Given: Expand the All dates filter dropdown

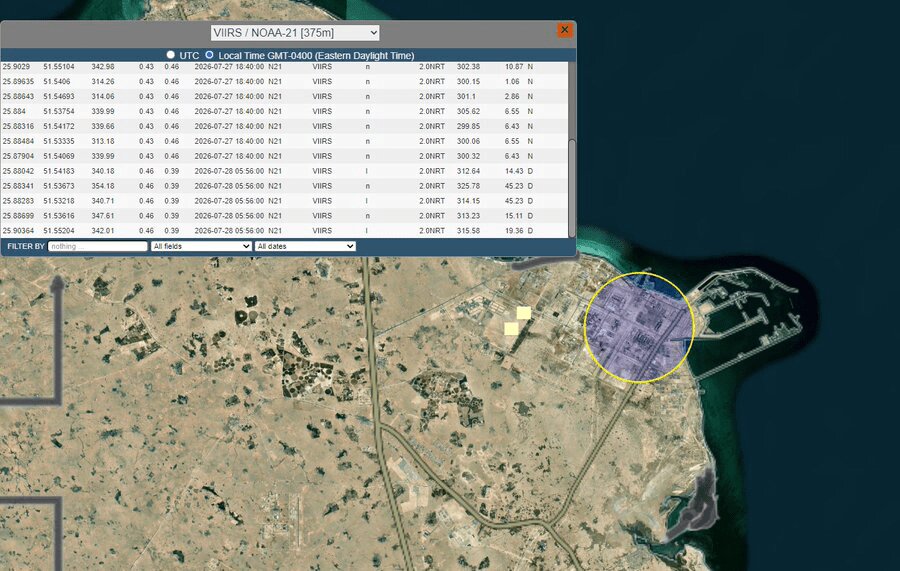Looking at the screenshot, I should tap(305, 246).
